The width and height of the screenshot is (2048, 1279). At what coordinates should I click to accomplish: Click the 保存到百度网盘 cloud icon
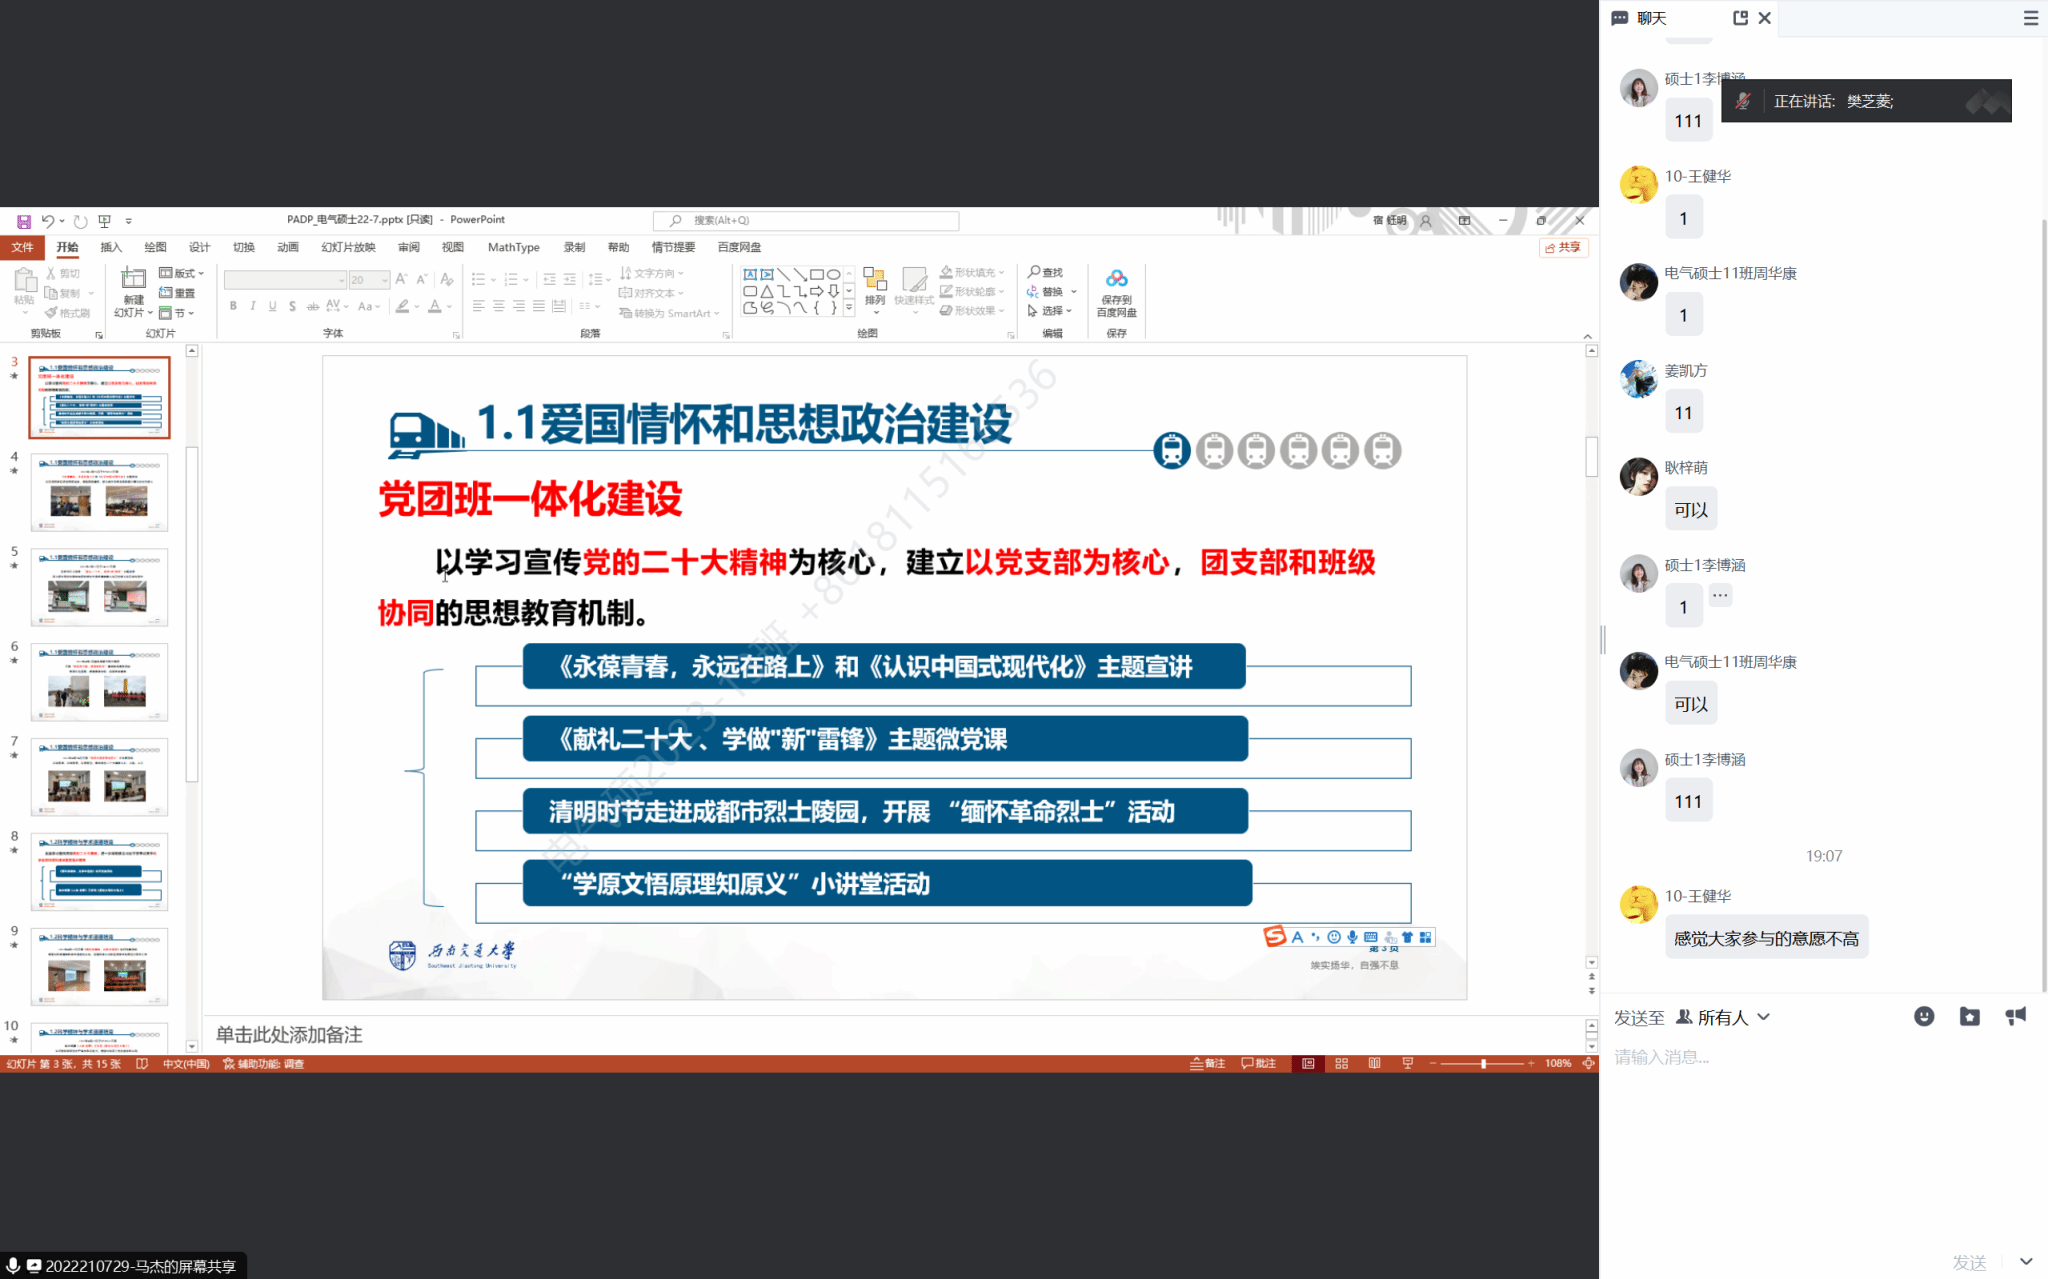pyautogui.click(x=1116, y=279)
